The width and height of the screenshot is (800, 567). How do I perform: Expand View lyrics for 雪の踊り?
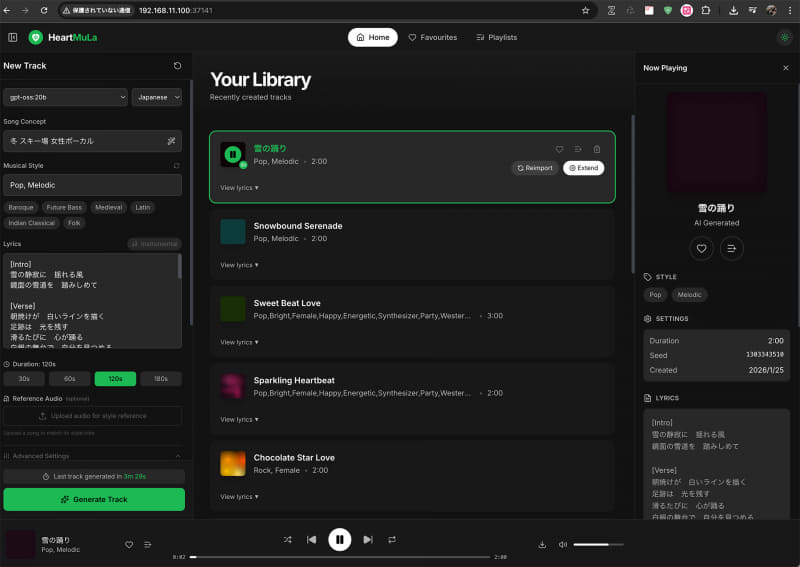239,188
